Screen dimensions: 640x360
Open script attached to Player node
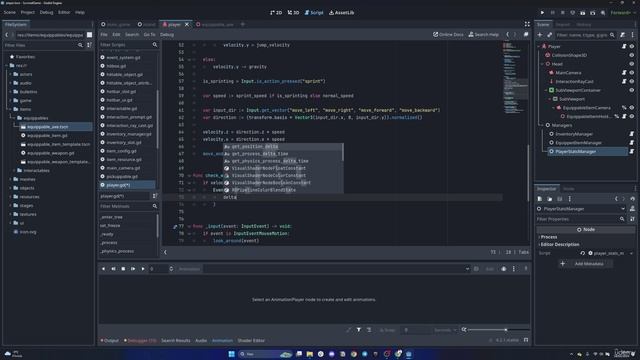click(x=624, y=47)
